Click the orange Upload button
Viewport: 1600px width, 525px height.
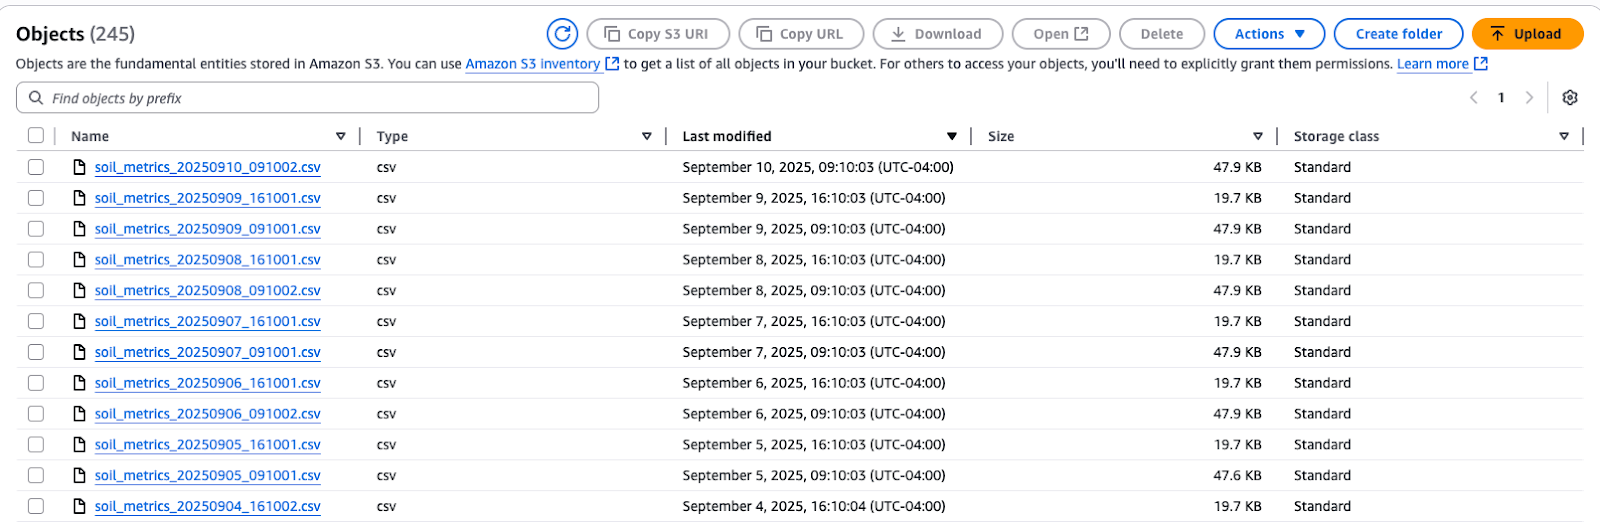(x=1527, y=34)
